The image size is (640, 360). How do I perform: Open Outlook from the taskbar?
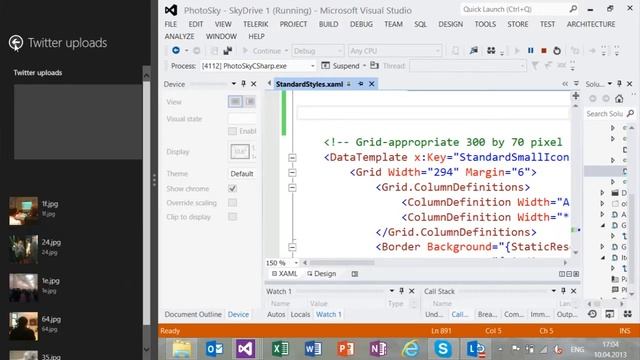pyautogui.click(x=214, y=349)
